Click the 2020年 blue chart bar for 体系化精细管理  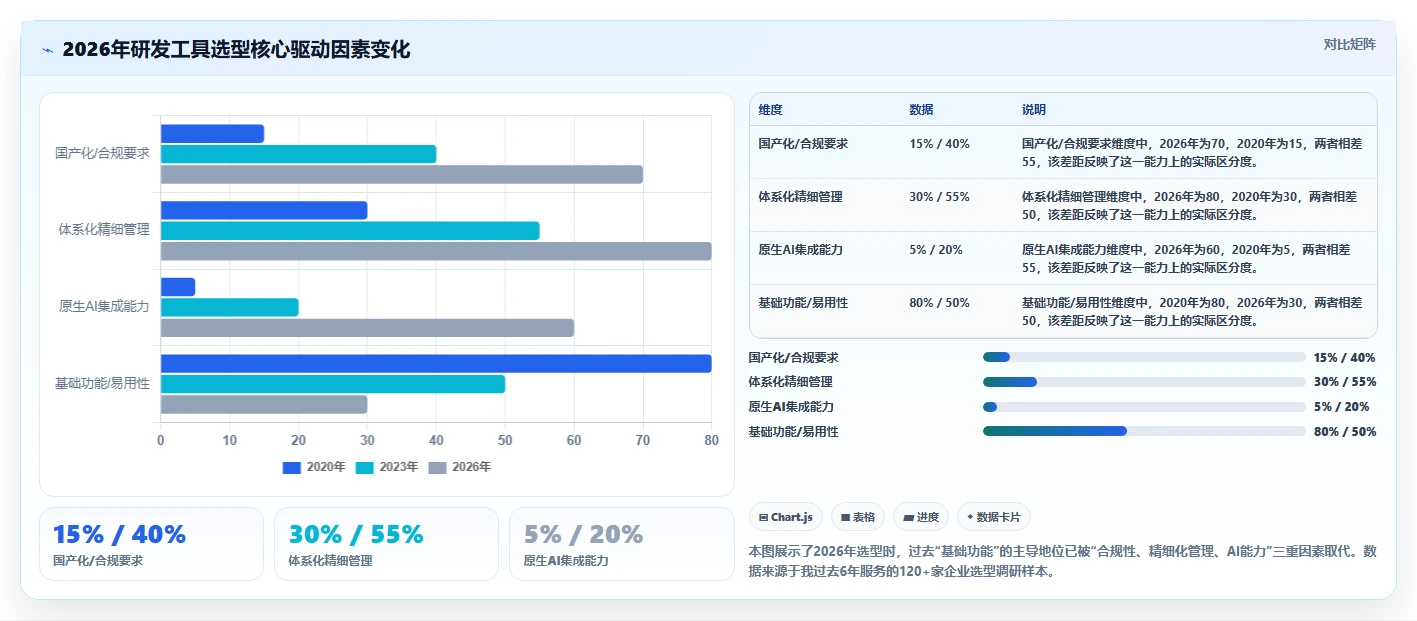264,210
